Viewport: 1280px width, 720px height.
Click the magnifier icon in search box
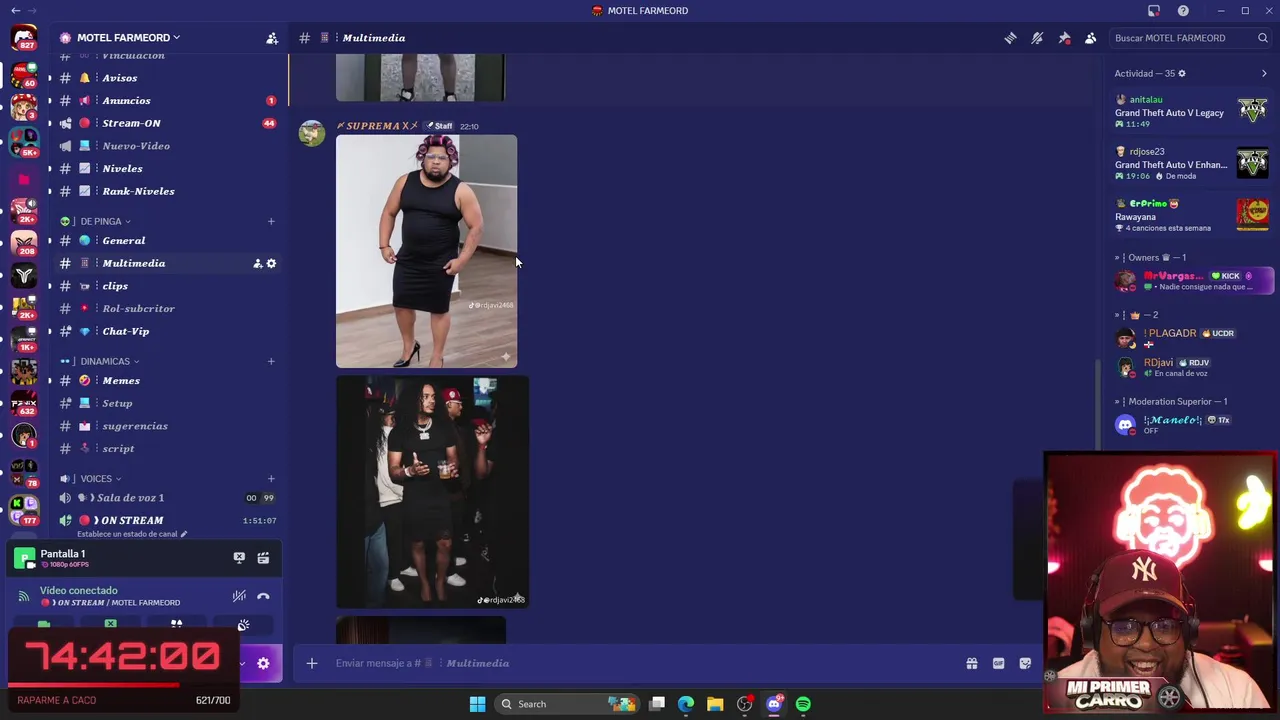point(1263,38)
